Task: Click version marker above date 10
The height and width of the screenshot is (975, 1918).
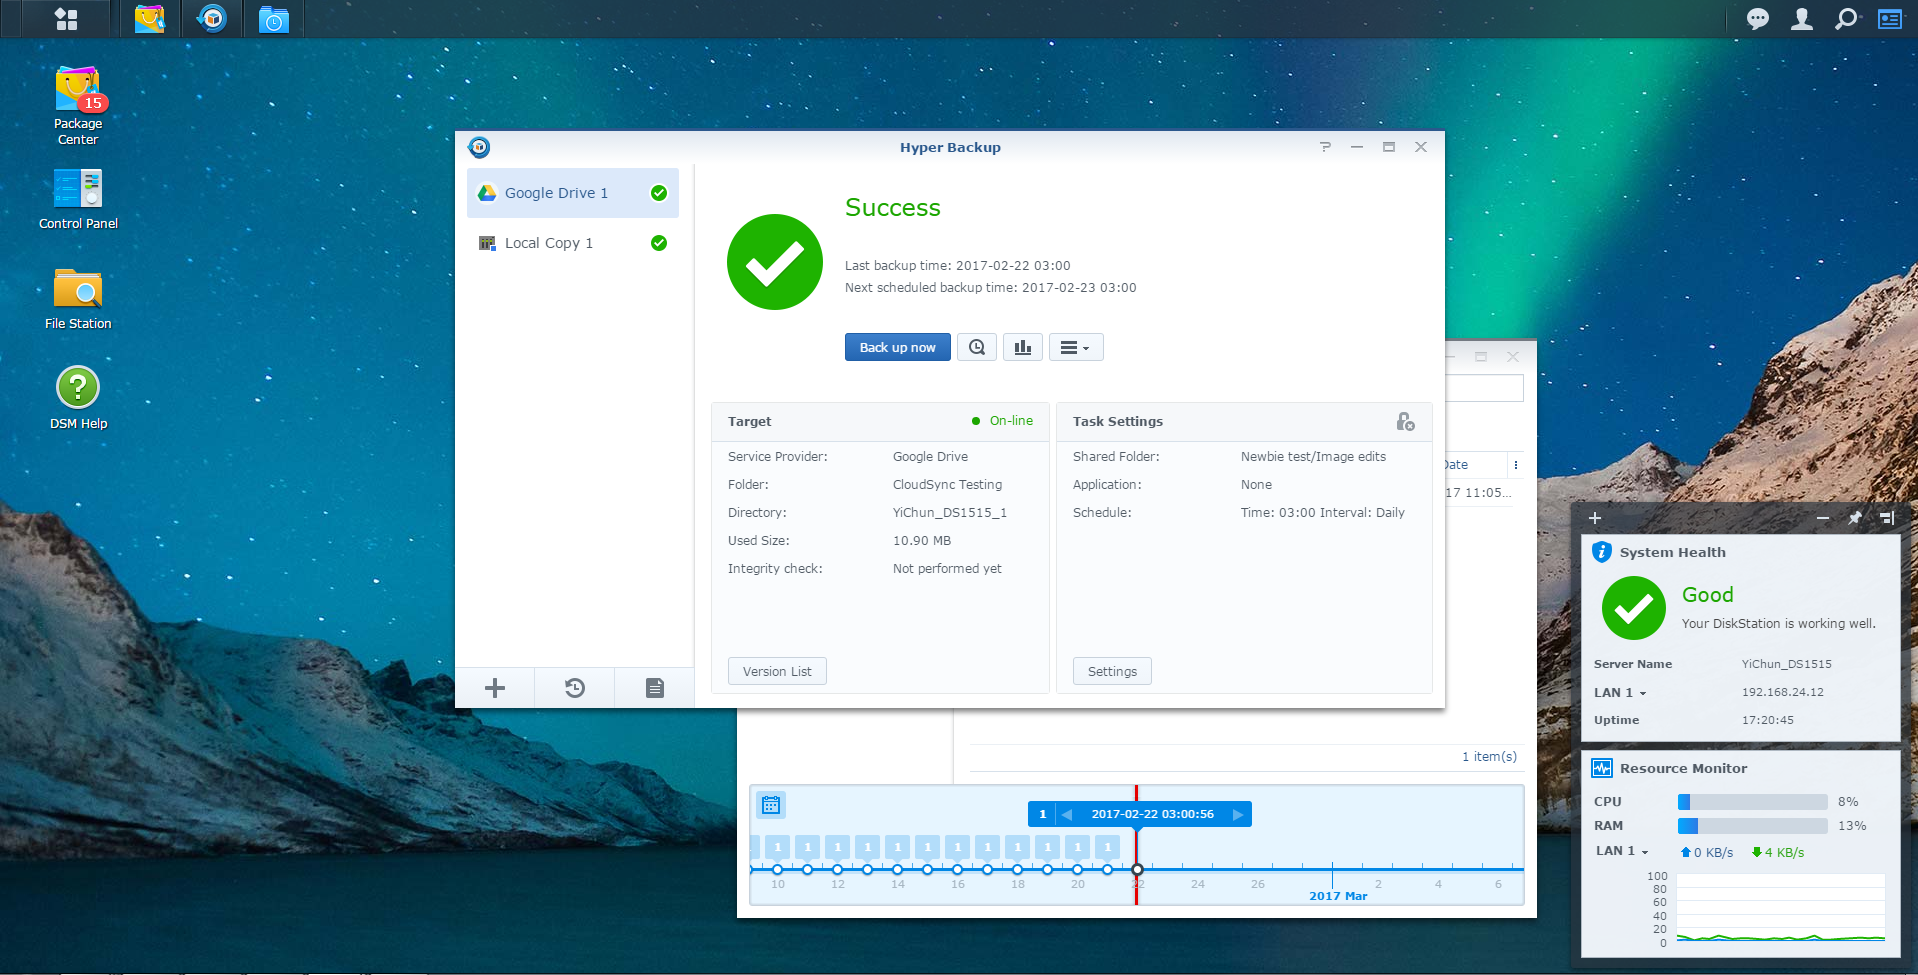Action: (x=777, y=847)
